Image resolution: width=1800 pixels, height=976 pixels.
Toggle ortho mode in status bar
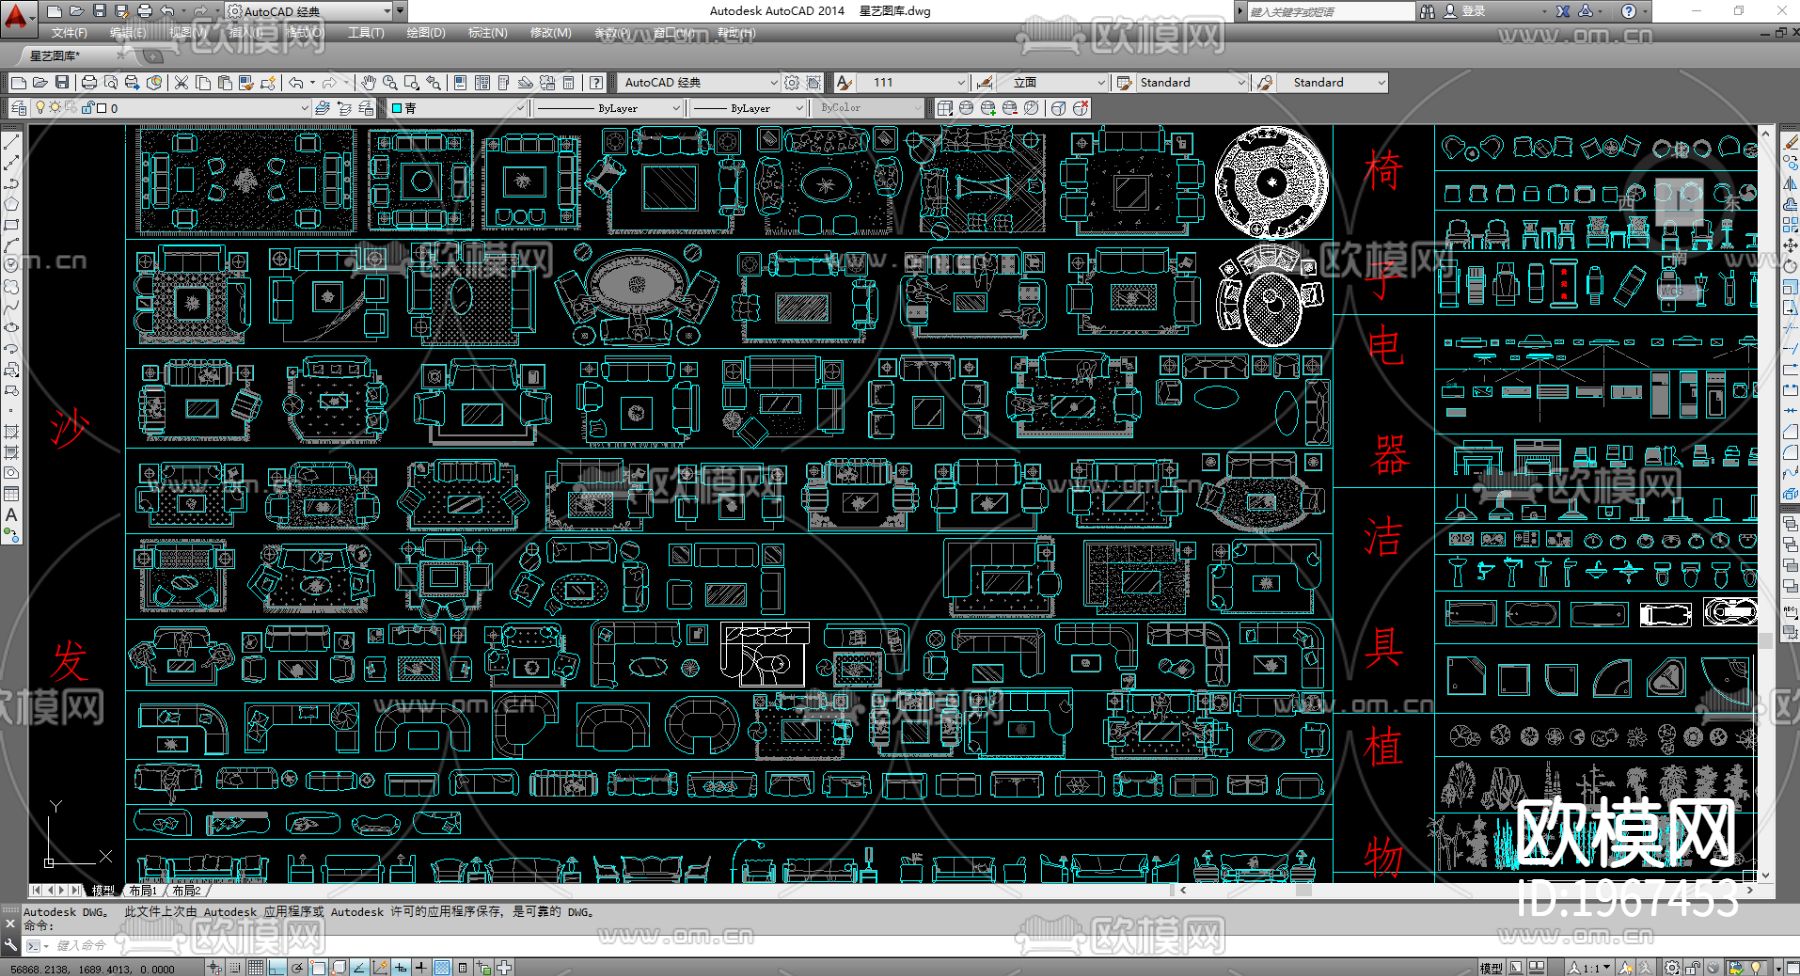pyautogui.click(x=277, y=967)
